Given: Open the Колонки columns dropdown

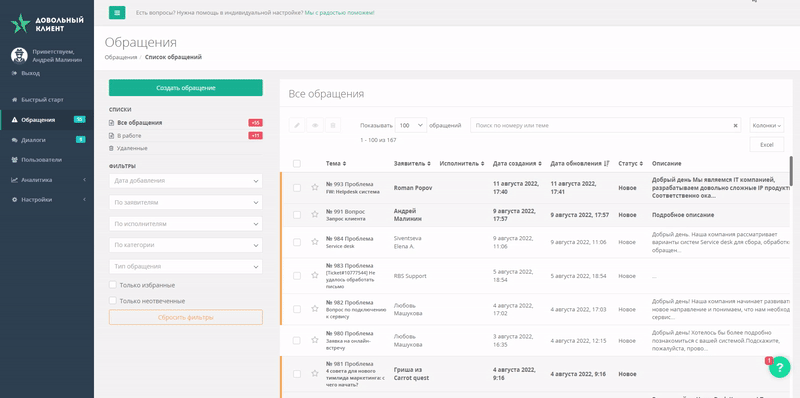Looking at the screenshot, I should (766, 125).
